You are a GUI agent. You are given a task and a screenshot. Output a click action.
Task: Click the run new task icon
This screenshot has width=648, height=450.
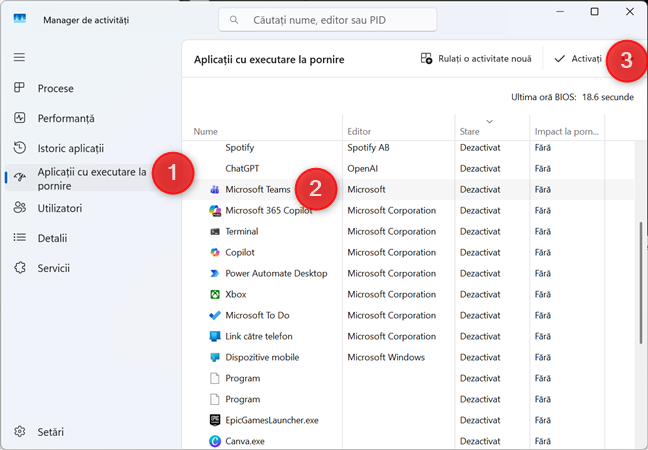(x=426, y=58)
